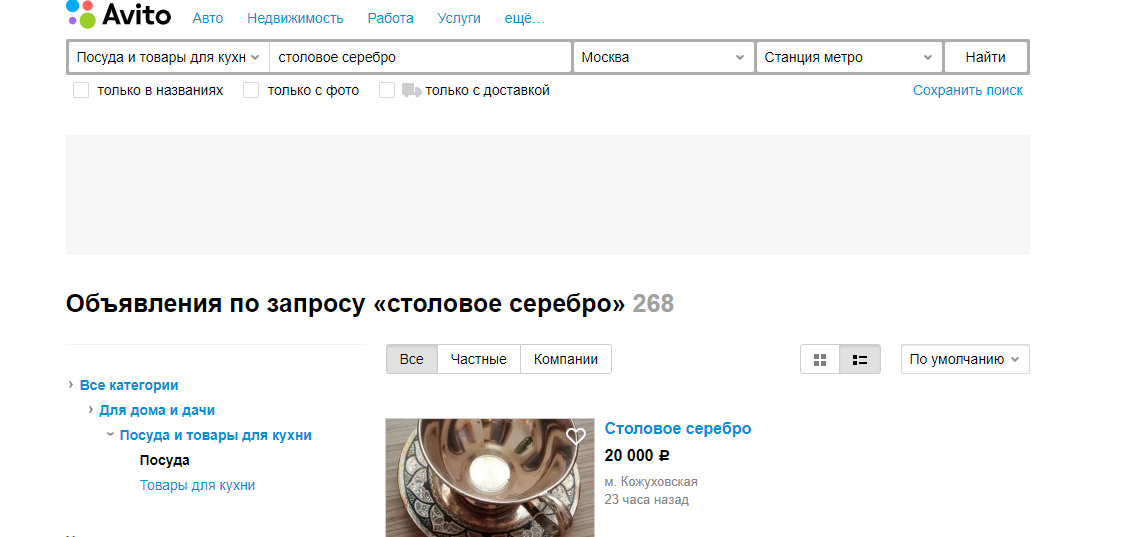Open 'Станция метро' dropdown
1122x537 pixels.
pyautogui.click(x=849, y=57)
